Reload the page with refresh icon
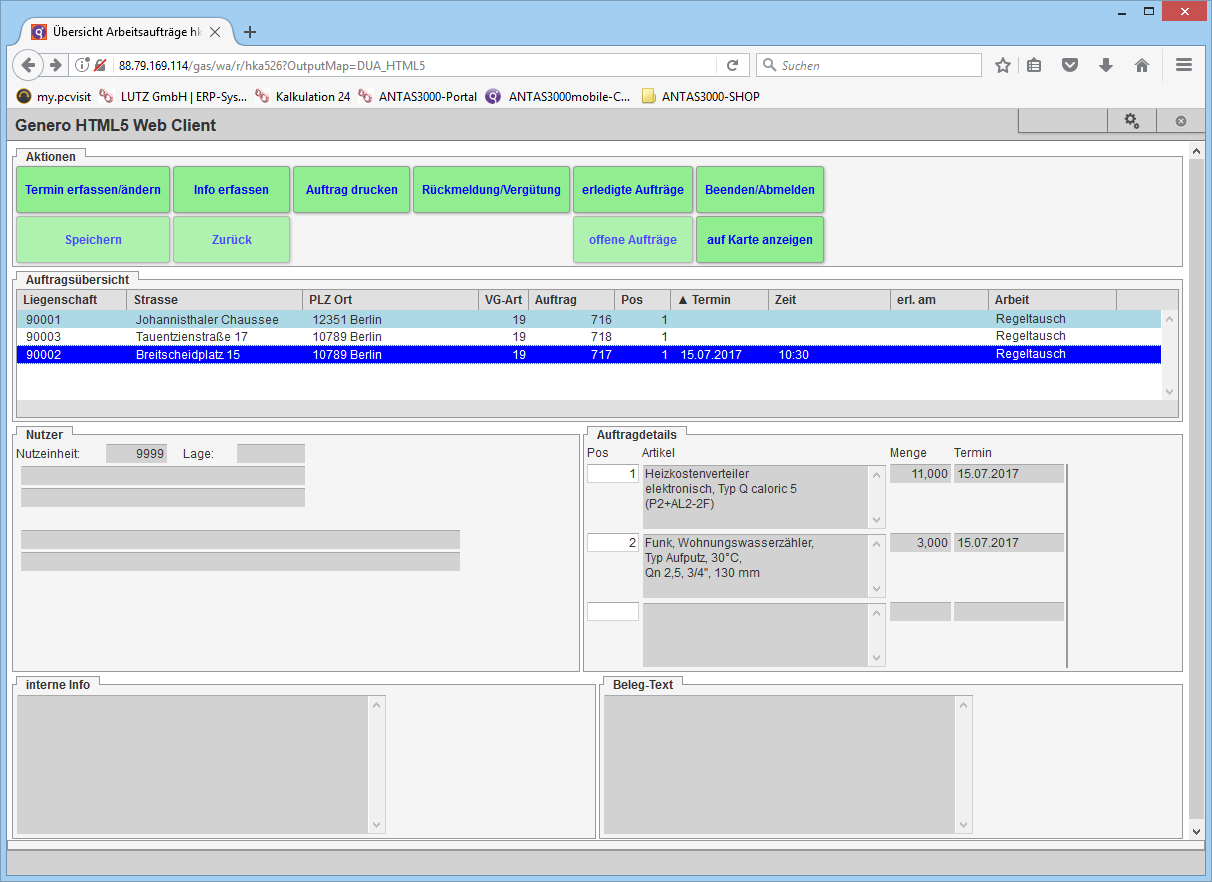 [x=732, y=65]
